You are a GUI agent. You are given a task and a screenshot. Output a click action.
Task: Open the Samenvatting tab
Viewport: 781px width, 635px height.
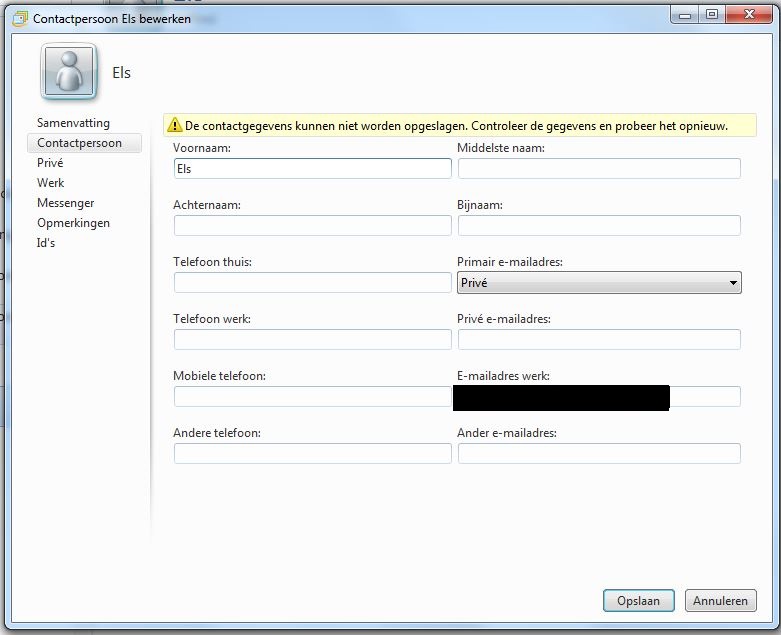coord(65,123)
